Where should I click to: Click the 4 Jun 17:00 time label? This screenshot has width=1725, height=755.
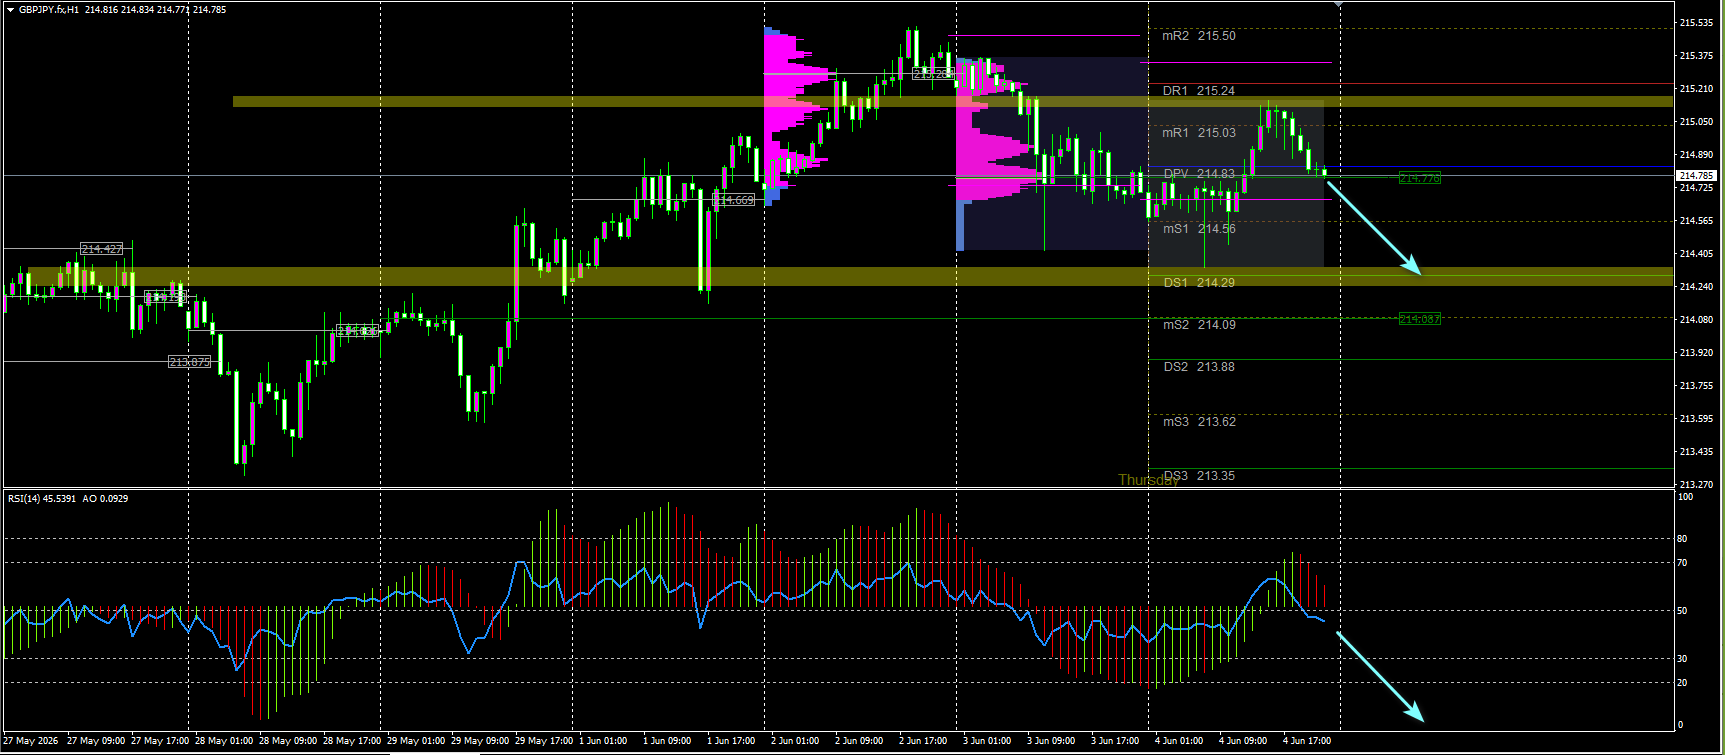(x=1307, y=741)
